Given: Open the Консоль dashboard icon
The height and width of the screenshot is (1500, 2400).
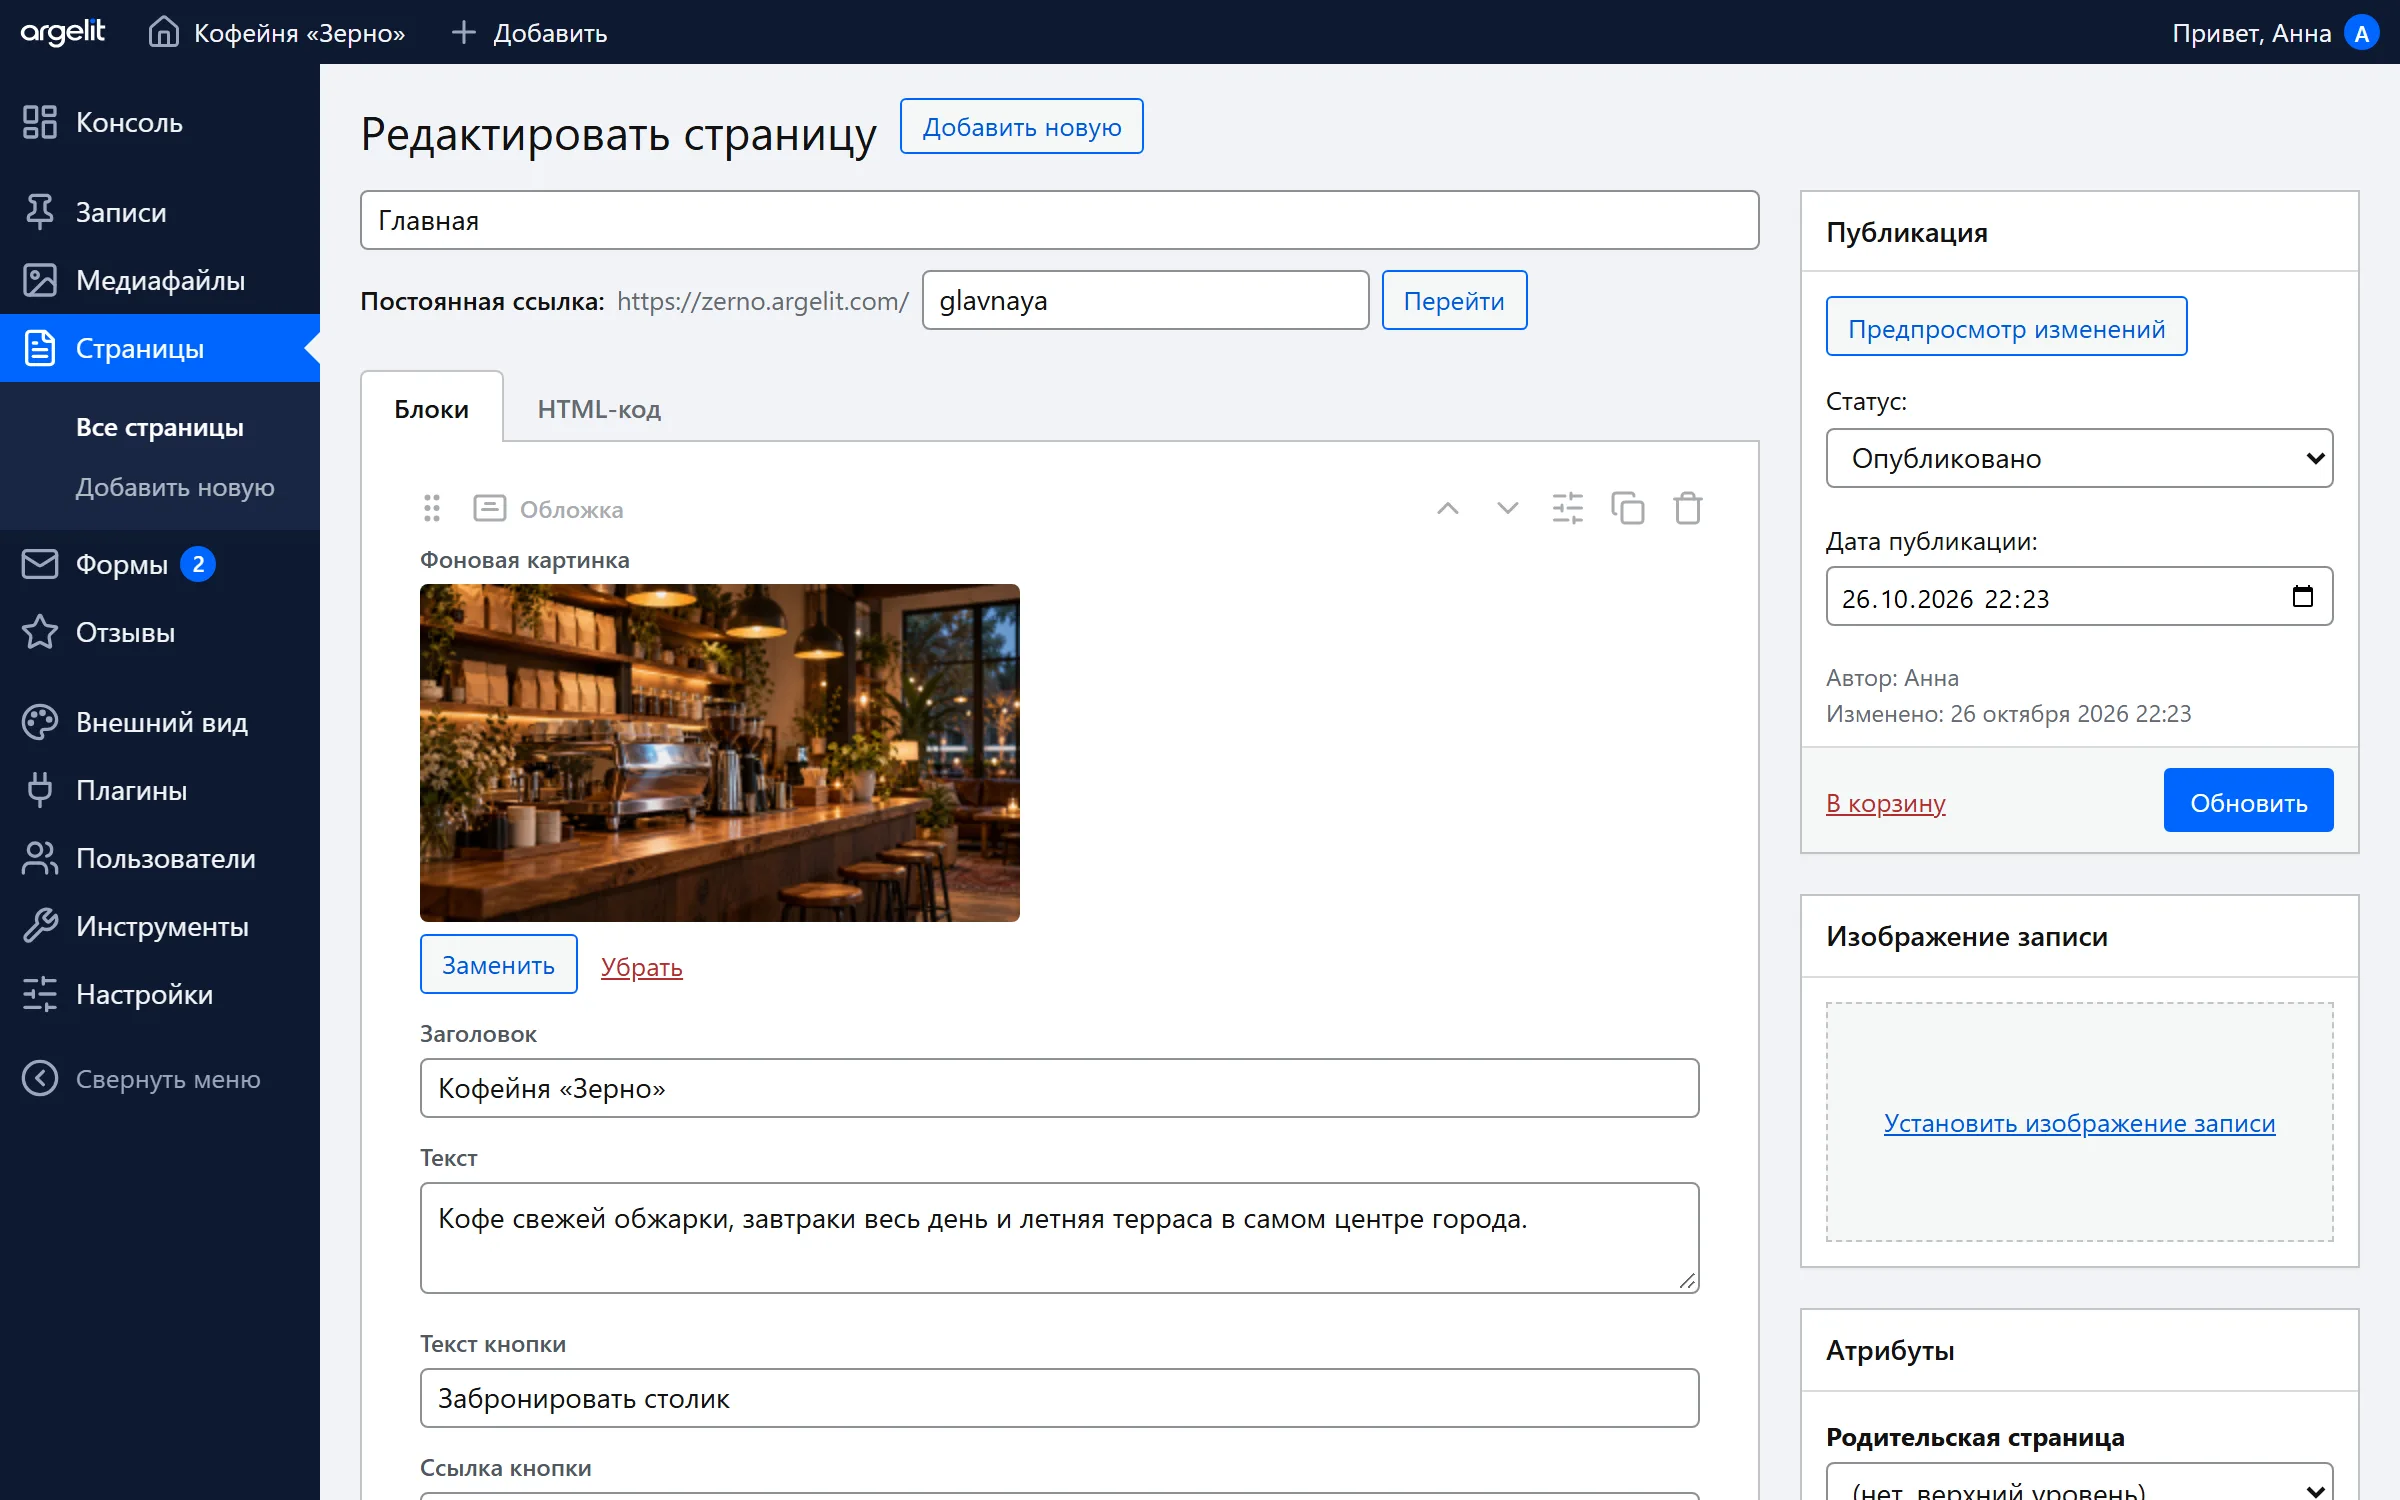Looking at the screenshot, I should tap(40, 122).
